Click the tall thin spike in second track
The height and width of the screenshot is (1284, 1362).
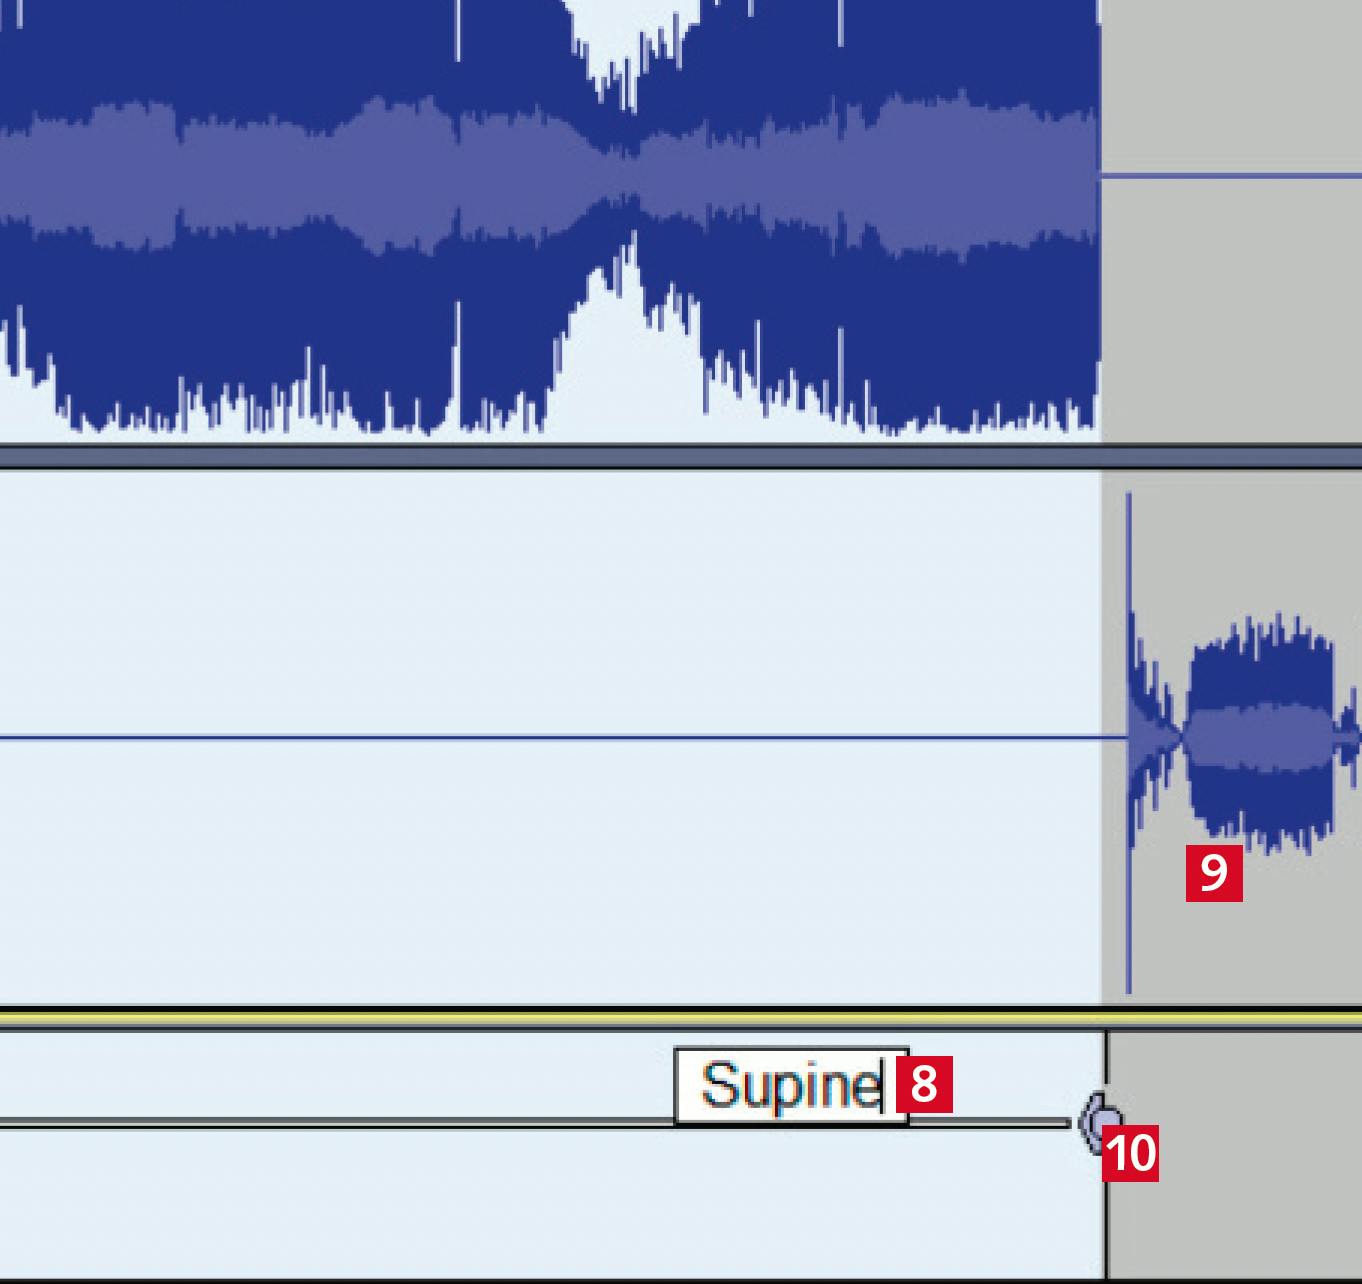point(1129,742)
